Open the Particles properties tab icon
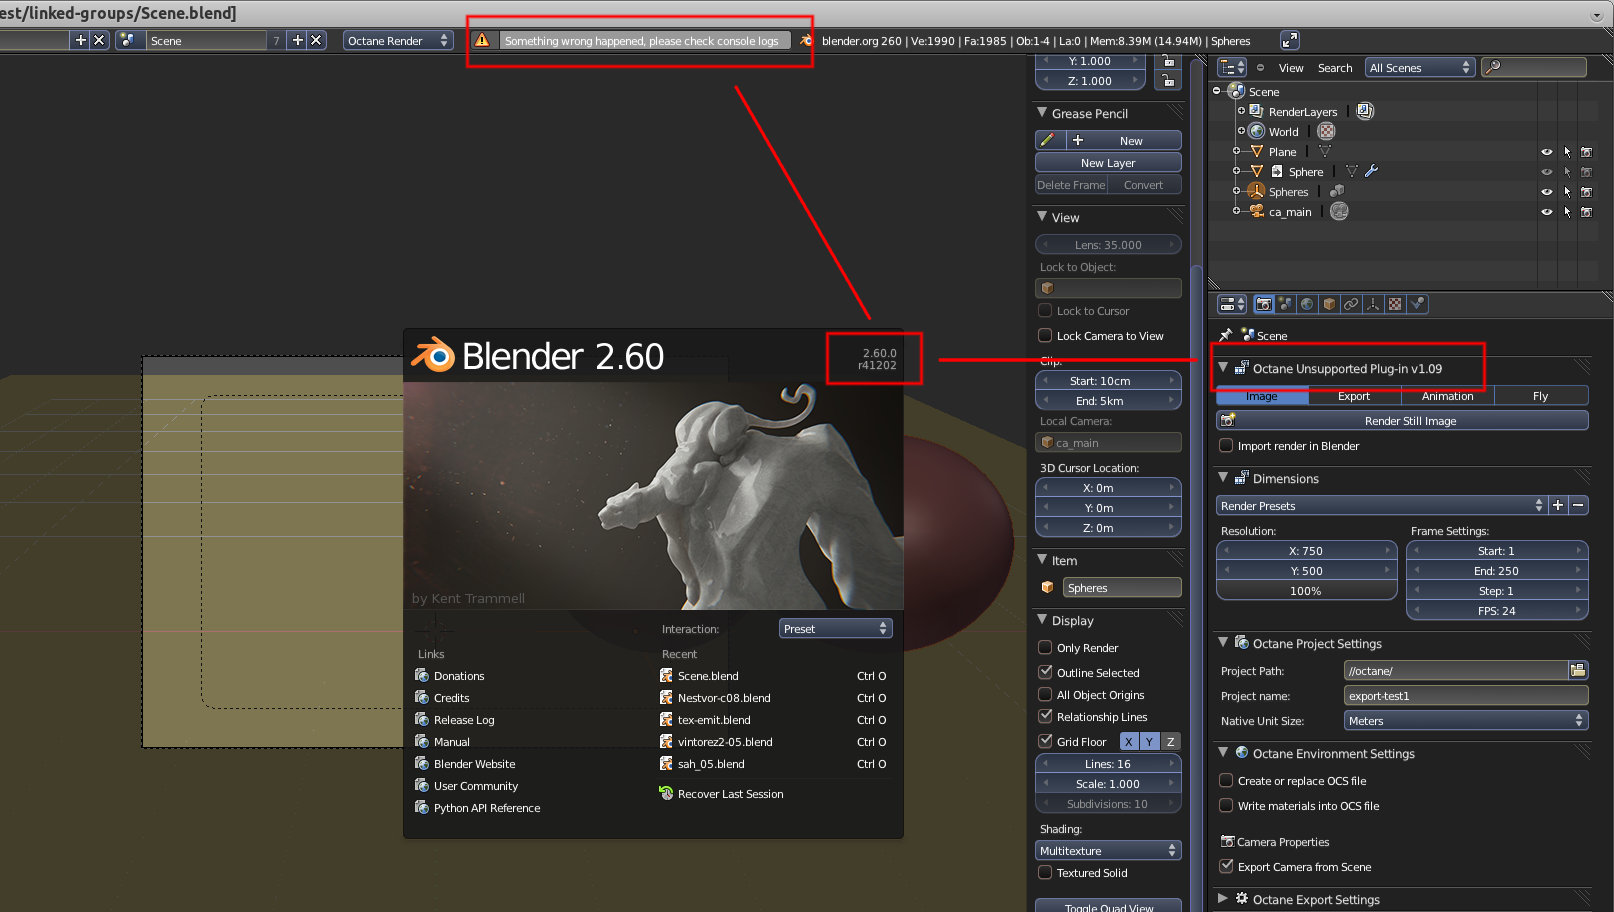 point(1417,304)
